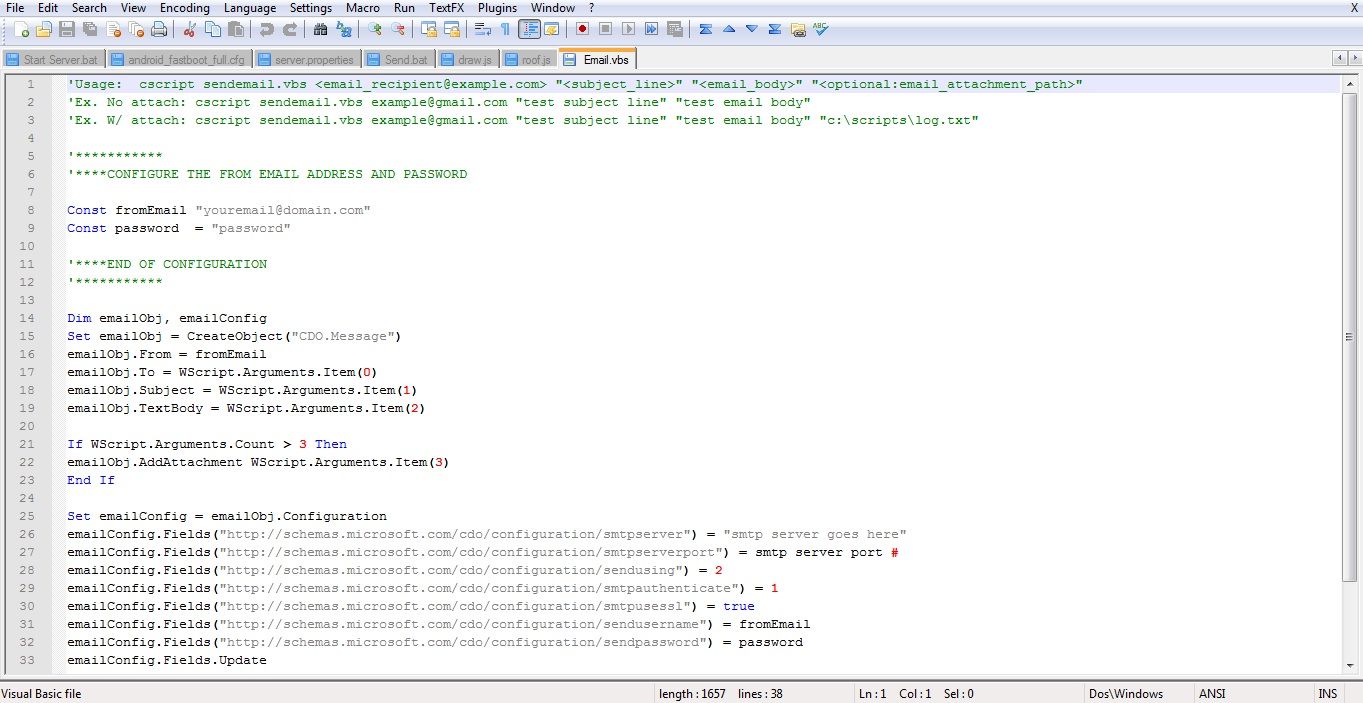This screenshot has width=1363, height=703.
Task: Jump to first difference with hourglass-top icon
Action: pos(706,30)
